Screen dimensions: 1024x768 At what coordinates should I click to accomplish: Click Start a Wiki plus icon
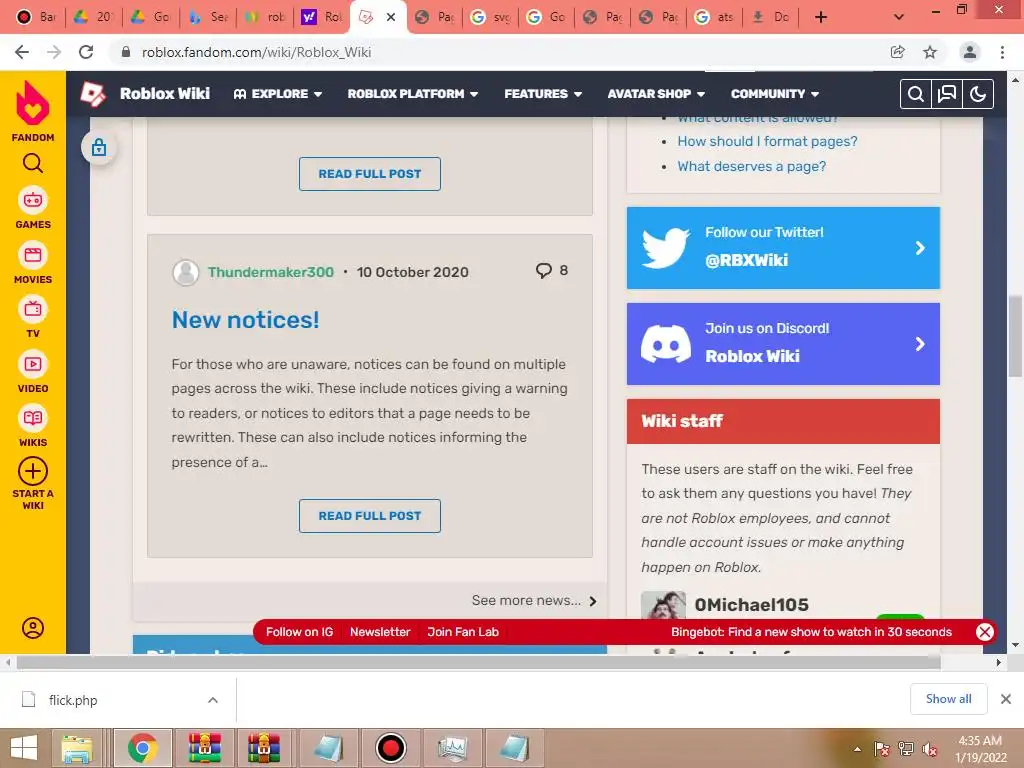33,471
